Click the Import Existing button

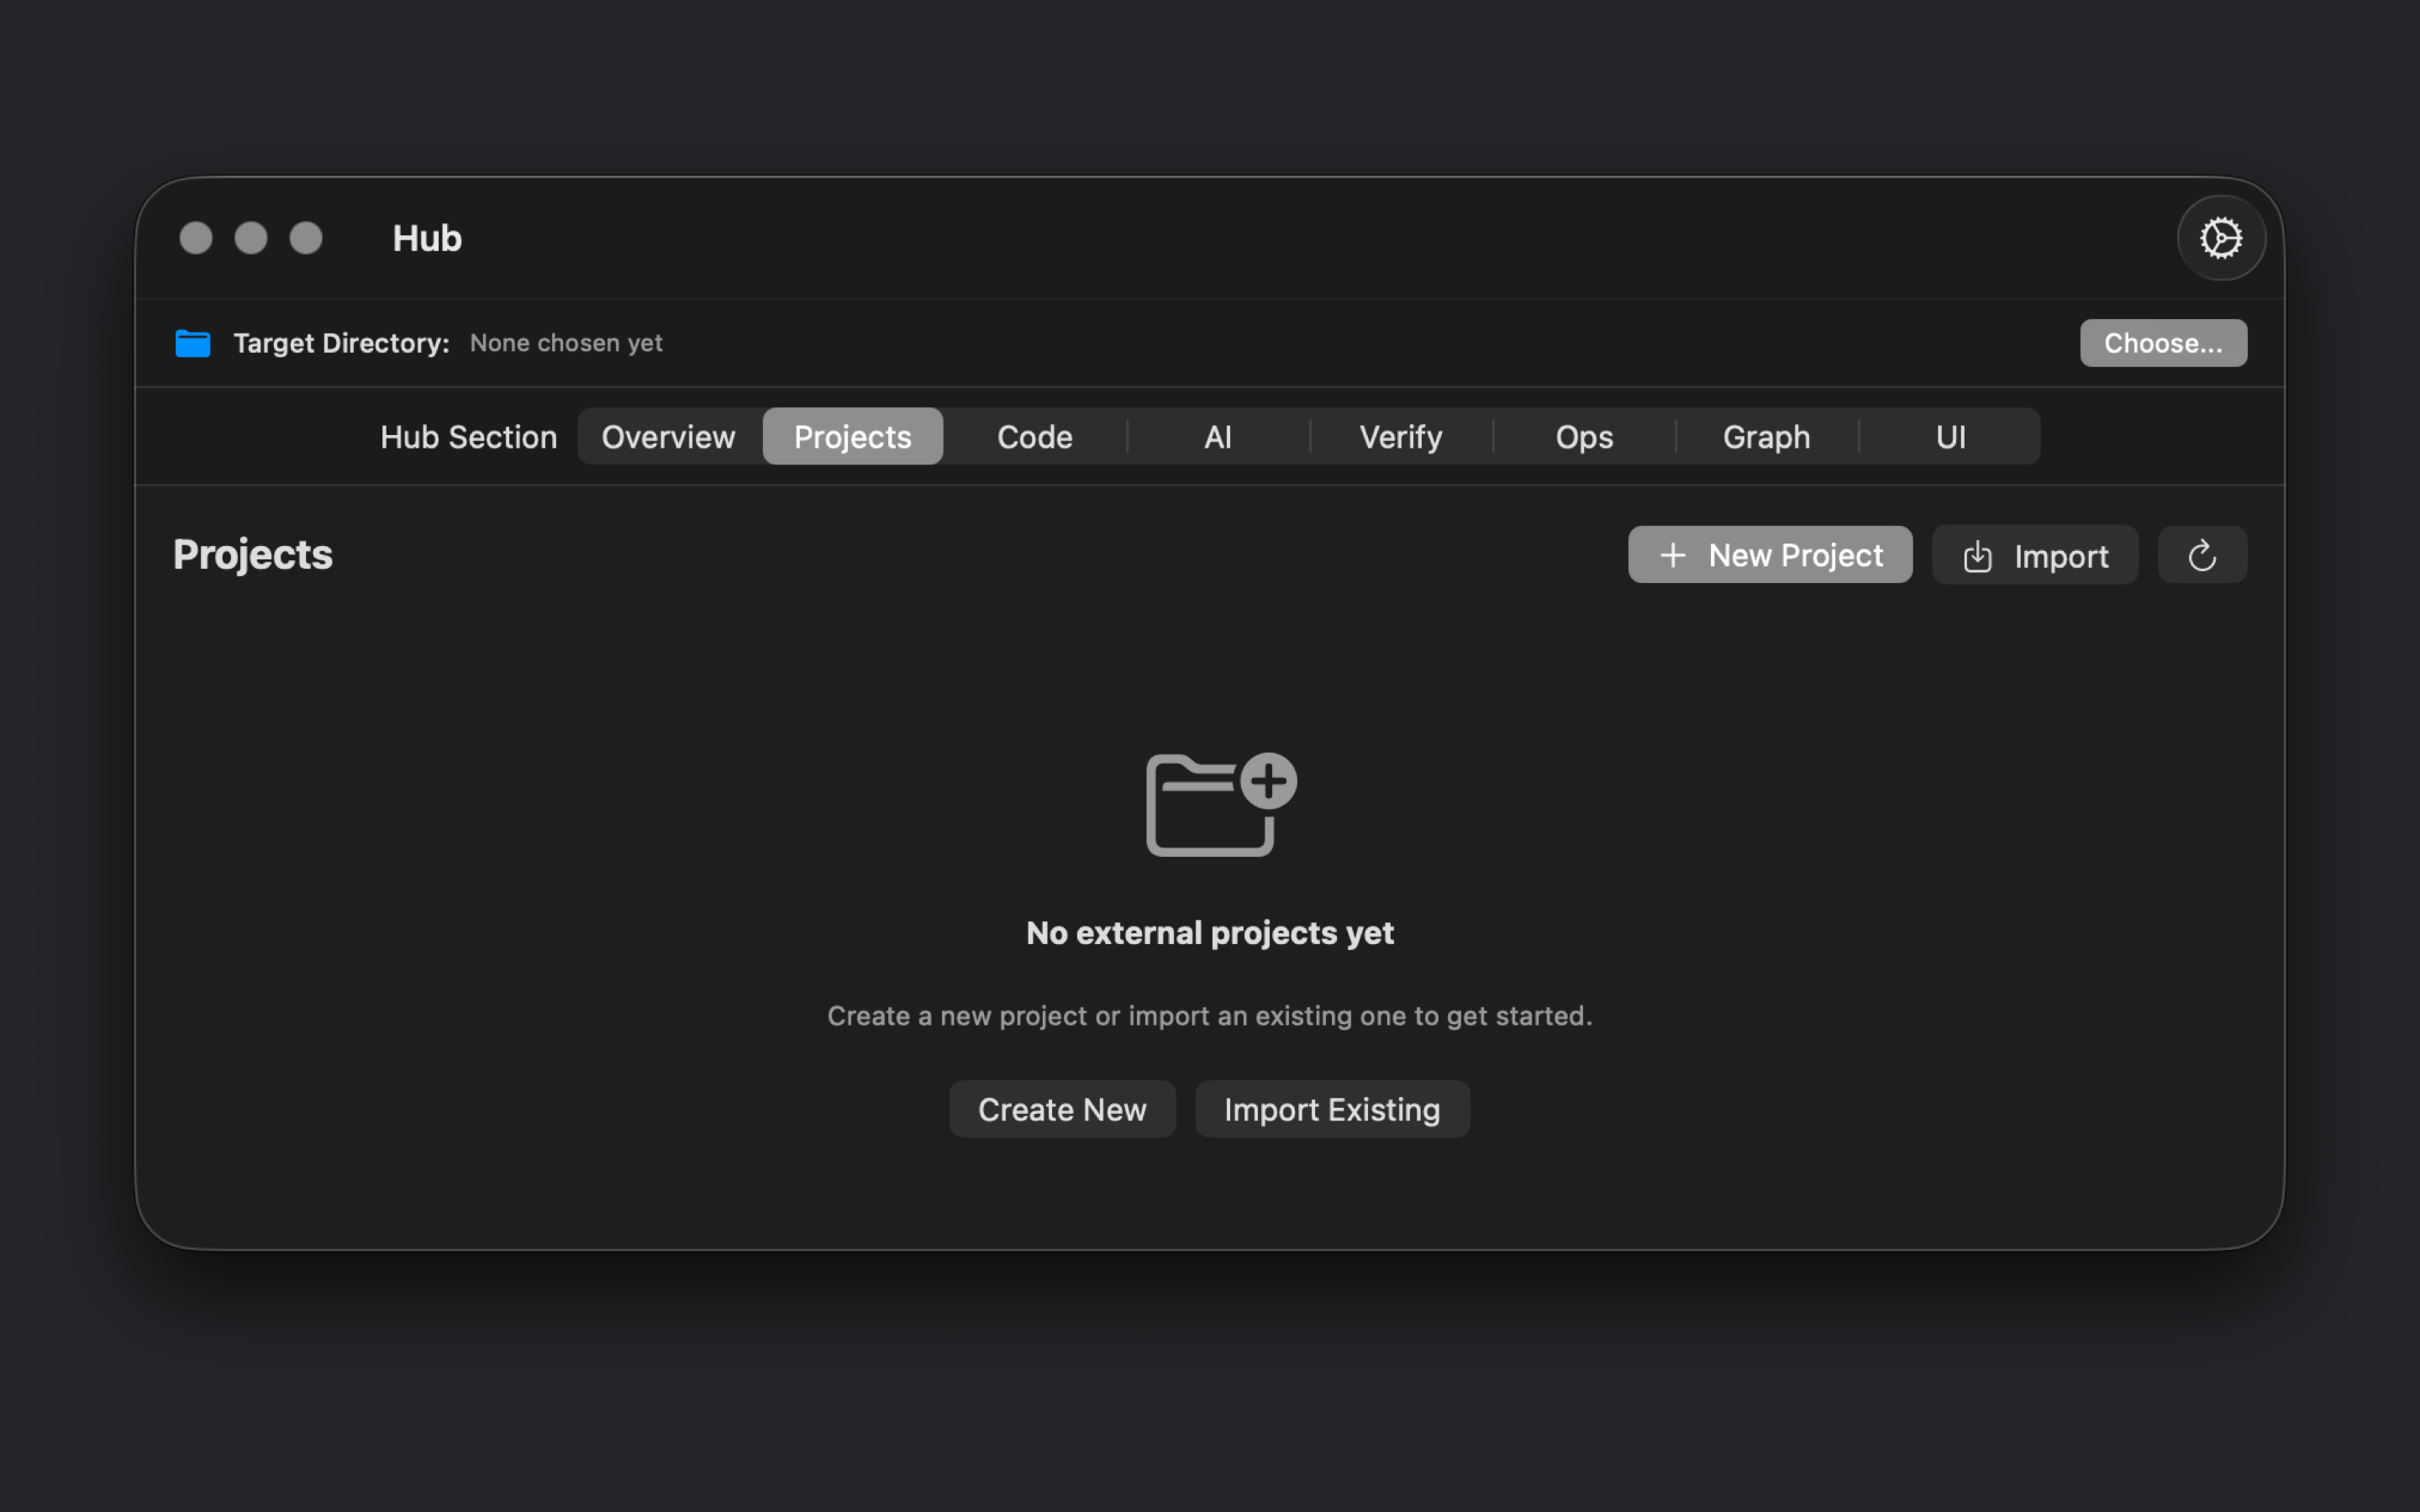pyautogui.click(x=1332, y=1109)
